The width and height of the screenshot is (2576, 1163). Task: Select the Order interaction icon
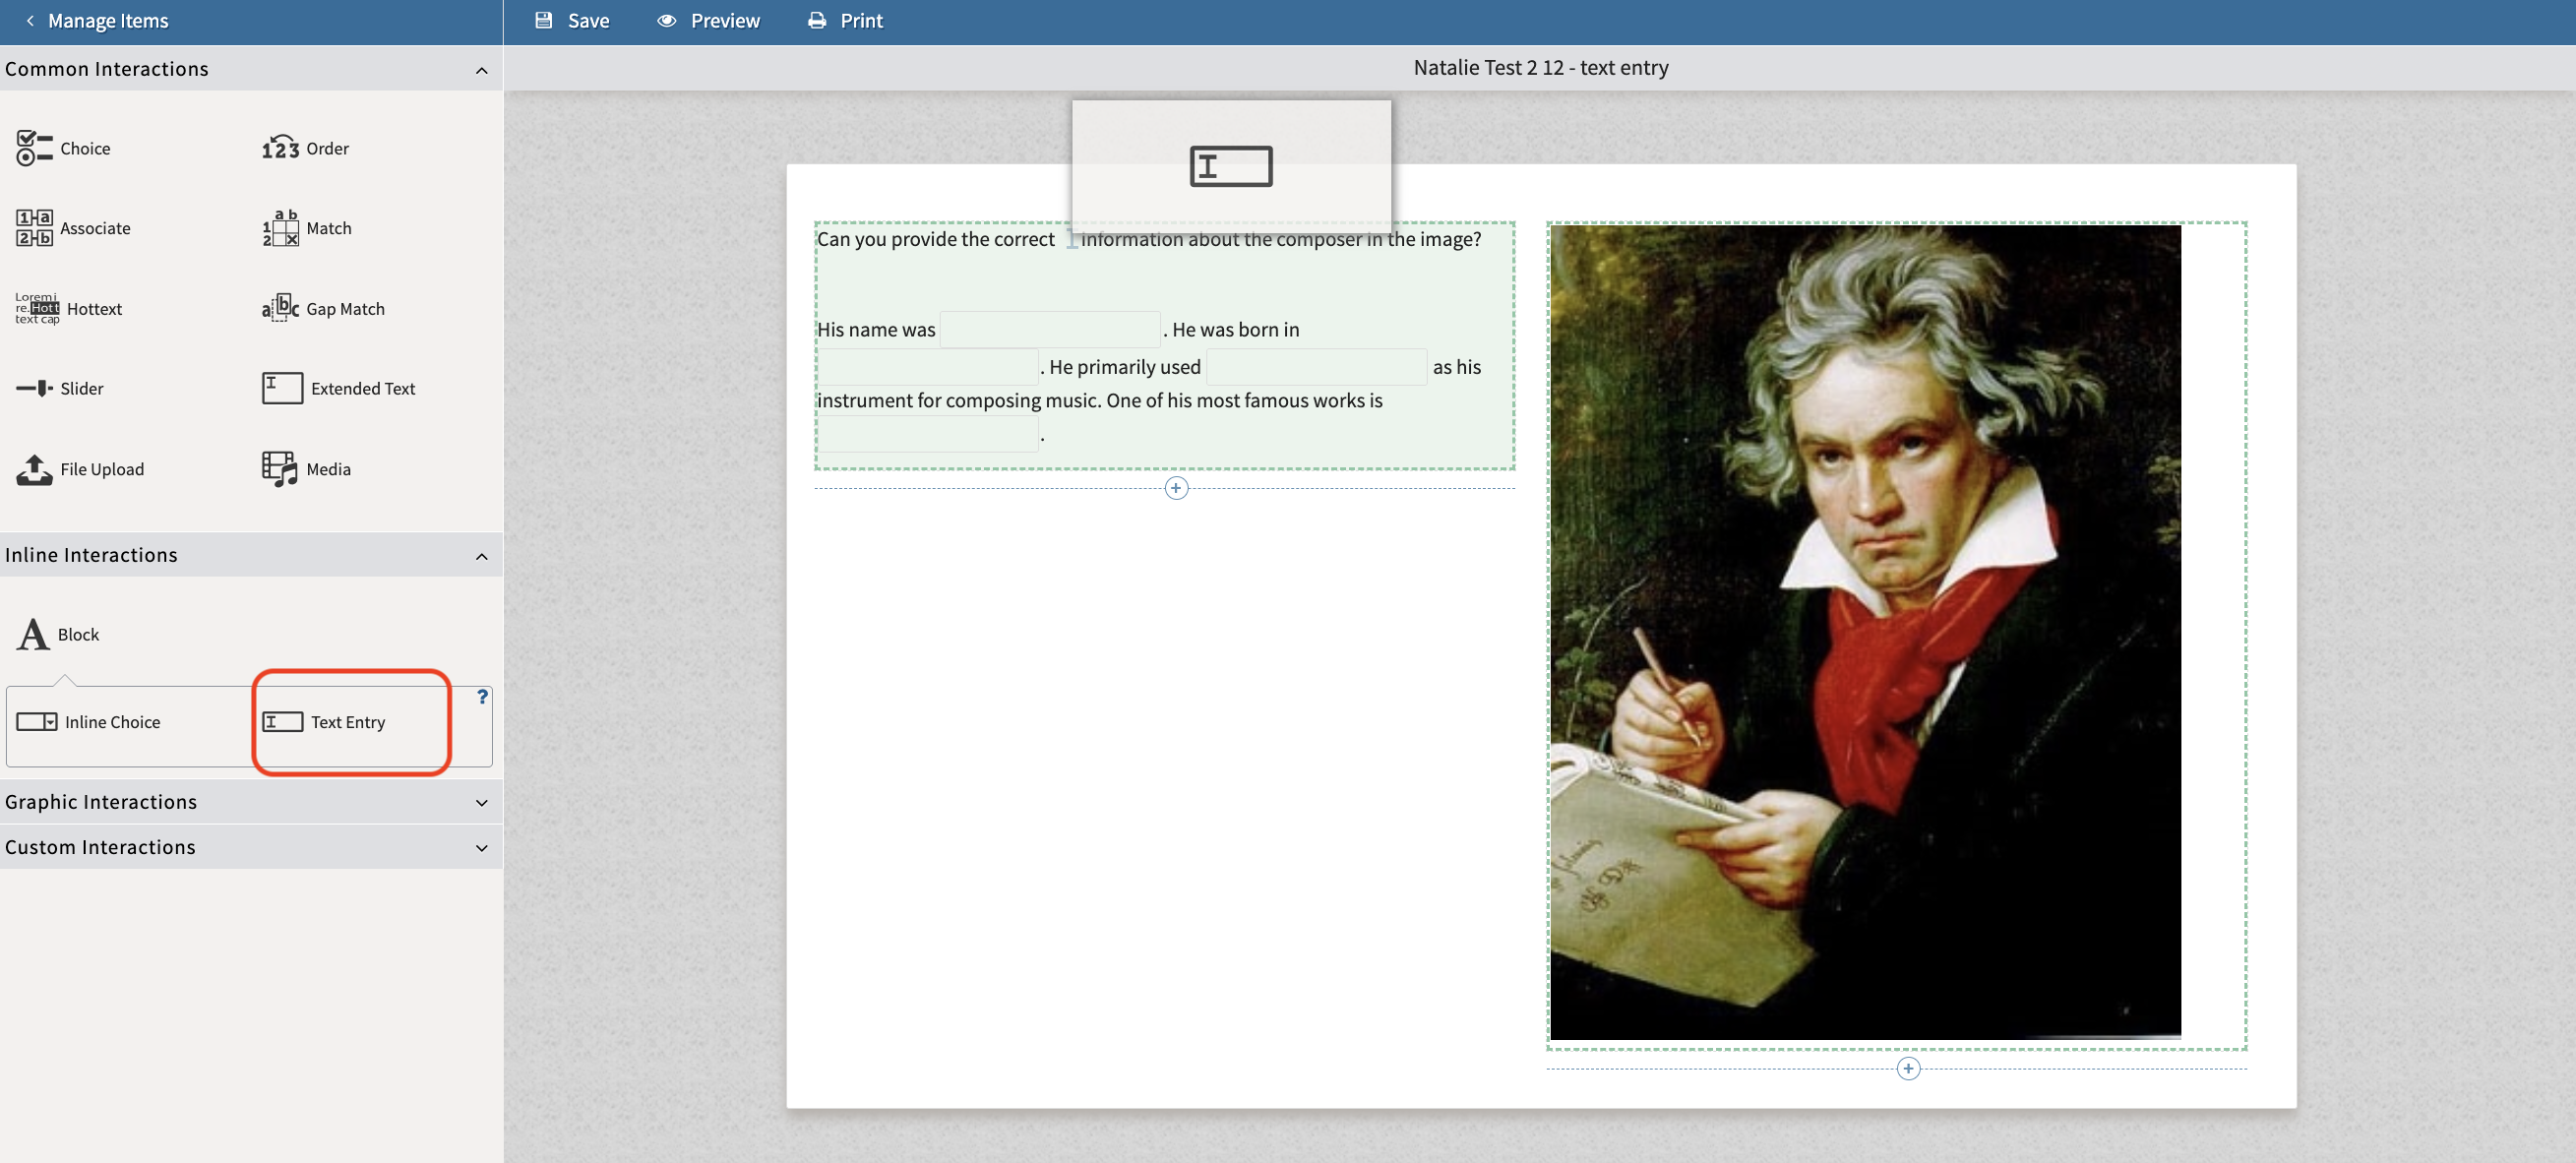(280, 148)
